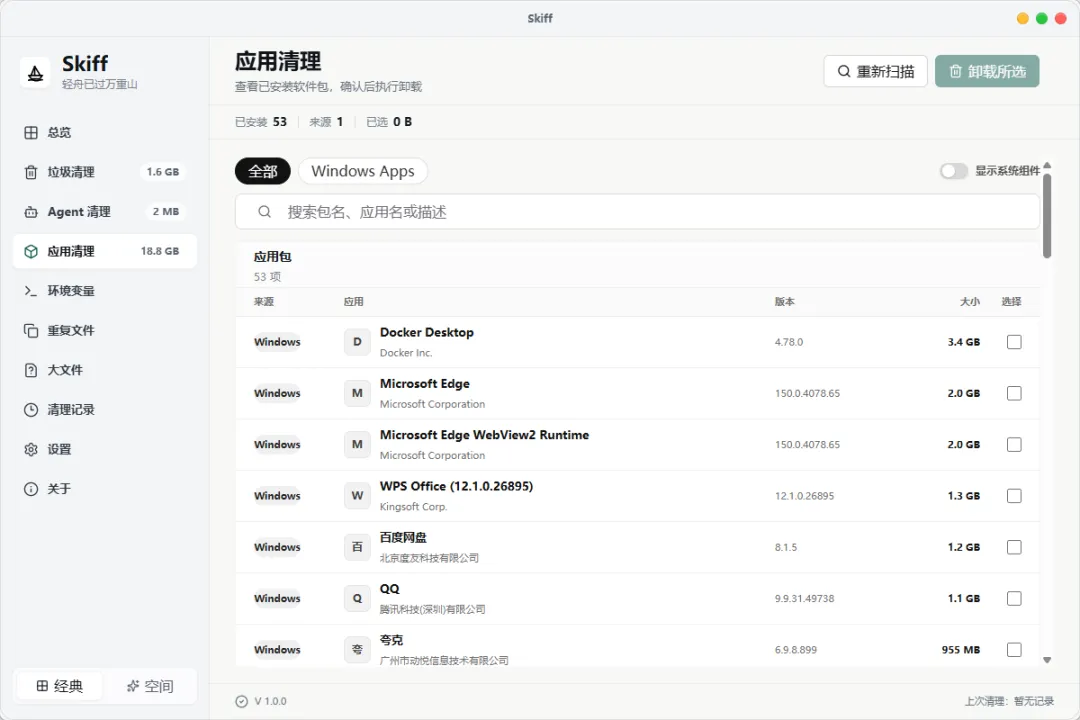Go to Agent 清理 2 MB menu item
This screenshot has height=720, width=1080.
105,212
